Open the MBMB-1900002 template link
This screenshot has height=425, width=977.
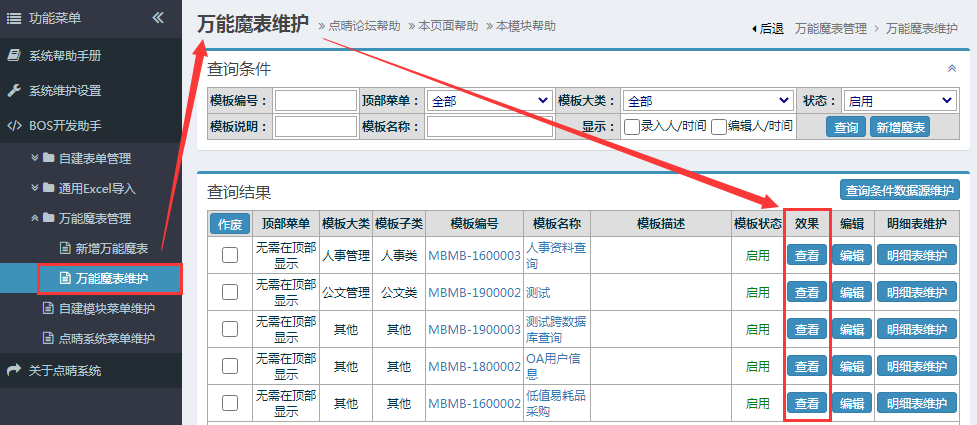[x=474, y=292]
